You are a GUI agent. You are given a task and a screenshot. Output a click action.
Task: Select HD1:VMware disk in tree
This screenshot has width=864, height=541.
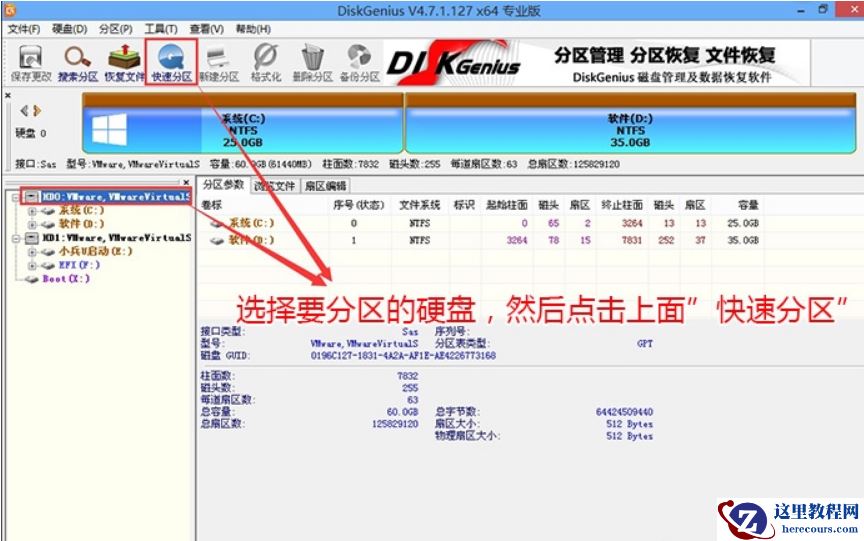[117, 238]
